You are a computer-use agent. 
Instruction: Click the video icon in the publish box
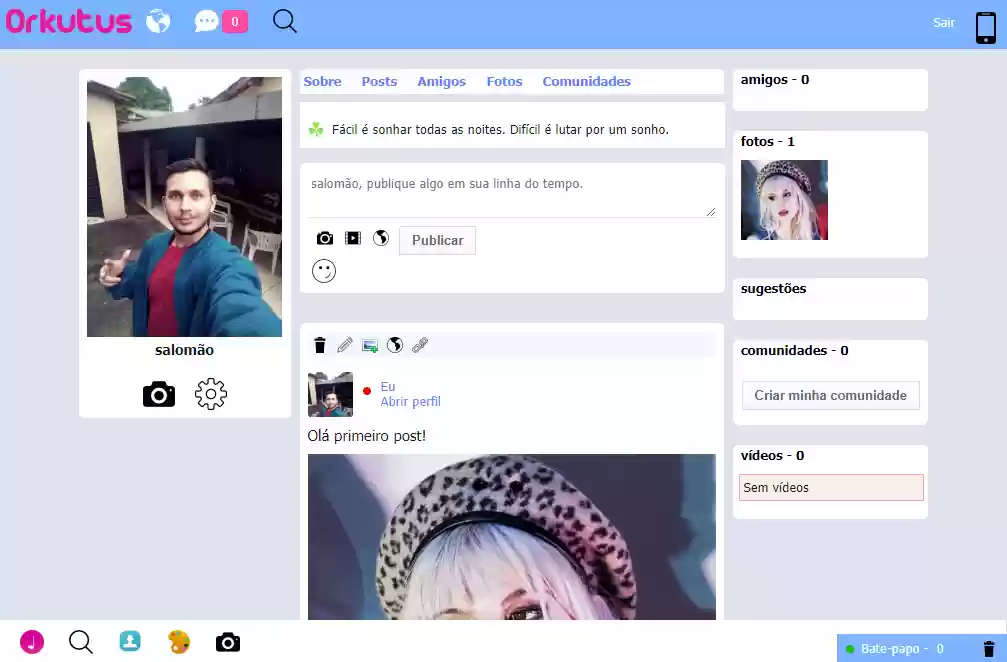352,238
